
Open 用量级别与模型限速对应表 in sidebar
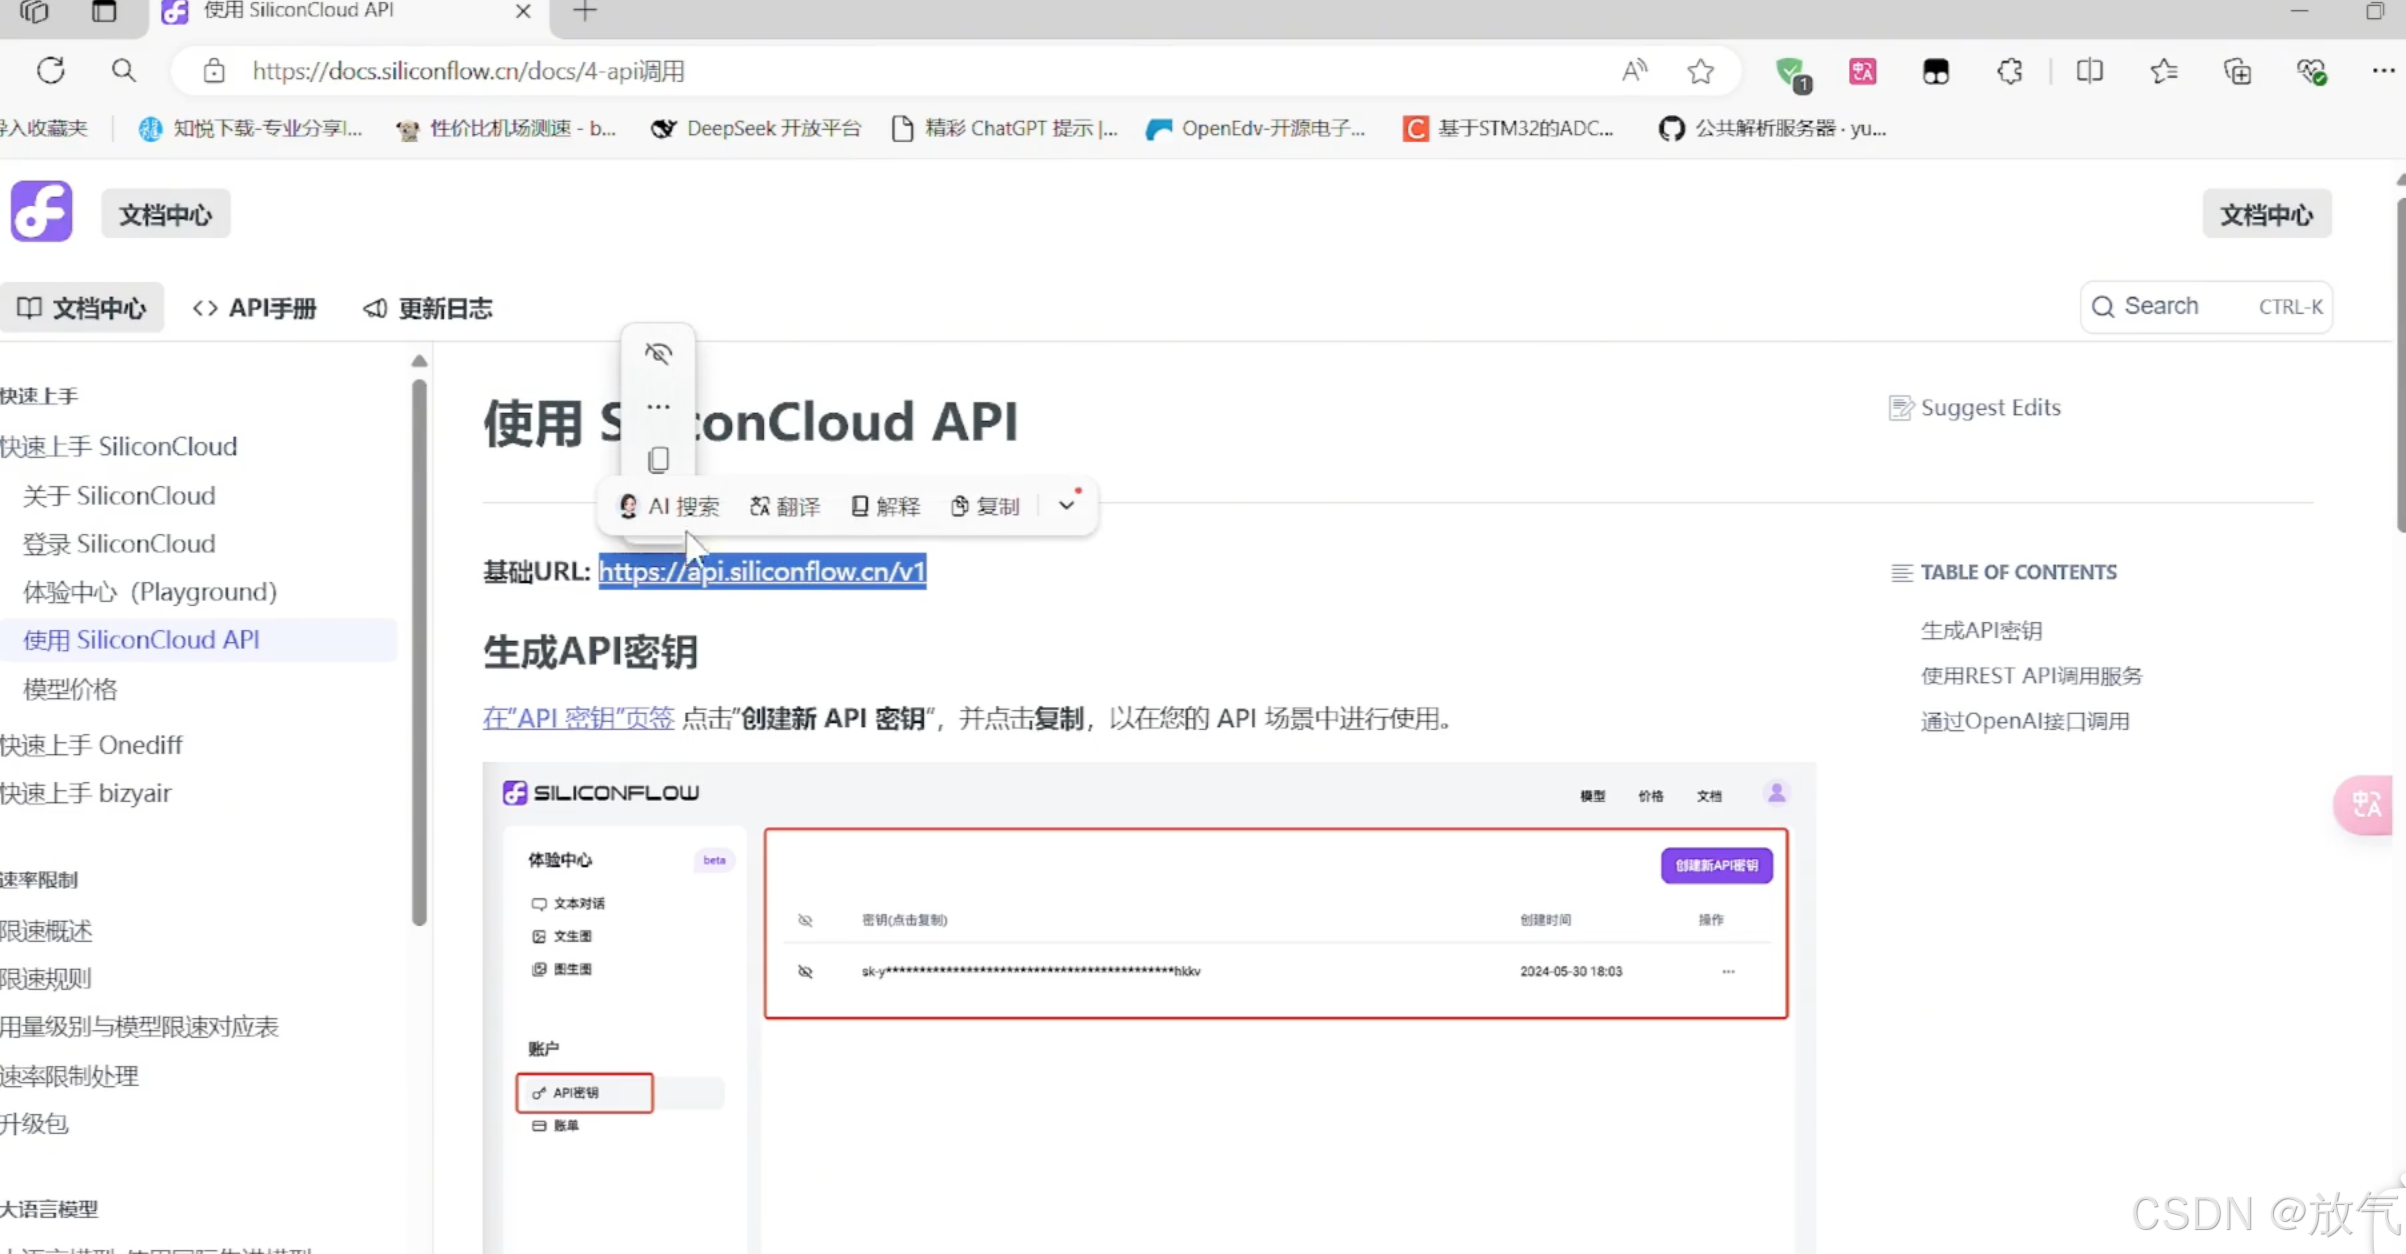point(139,1026)
